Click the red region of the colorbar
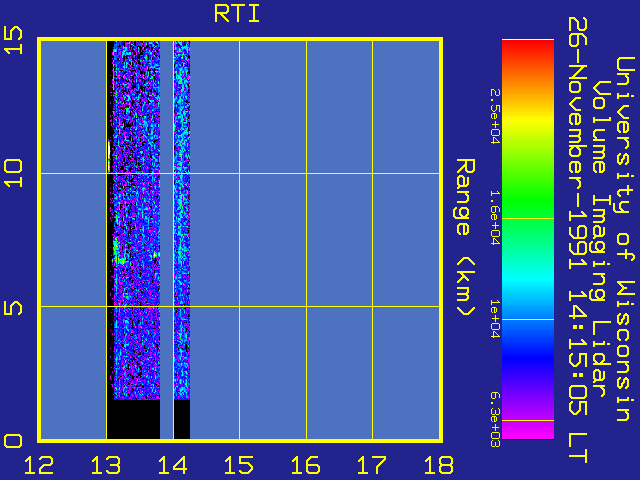The height and width of the screenshot is (480, 640). [x=528, y=53]
